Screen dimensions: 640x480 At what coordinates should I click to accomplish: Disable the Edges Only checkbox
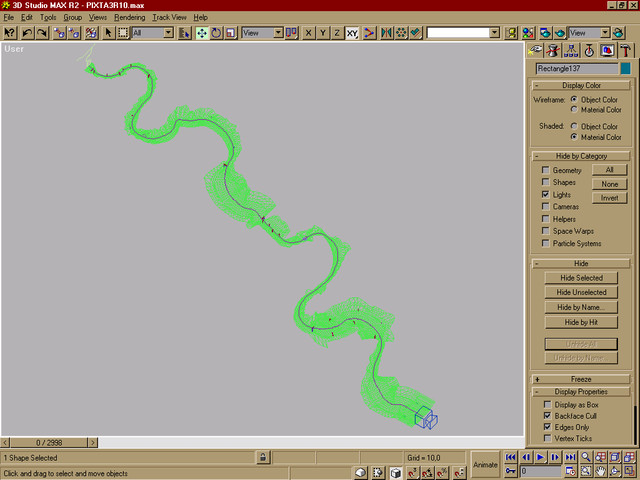pyautogui.click(x=547, y=427)
